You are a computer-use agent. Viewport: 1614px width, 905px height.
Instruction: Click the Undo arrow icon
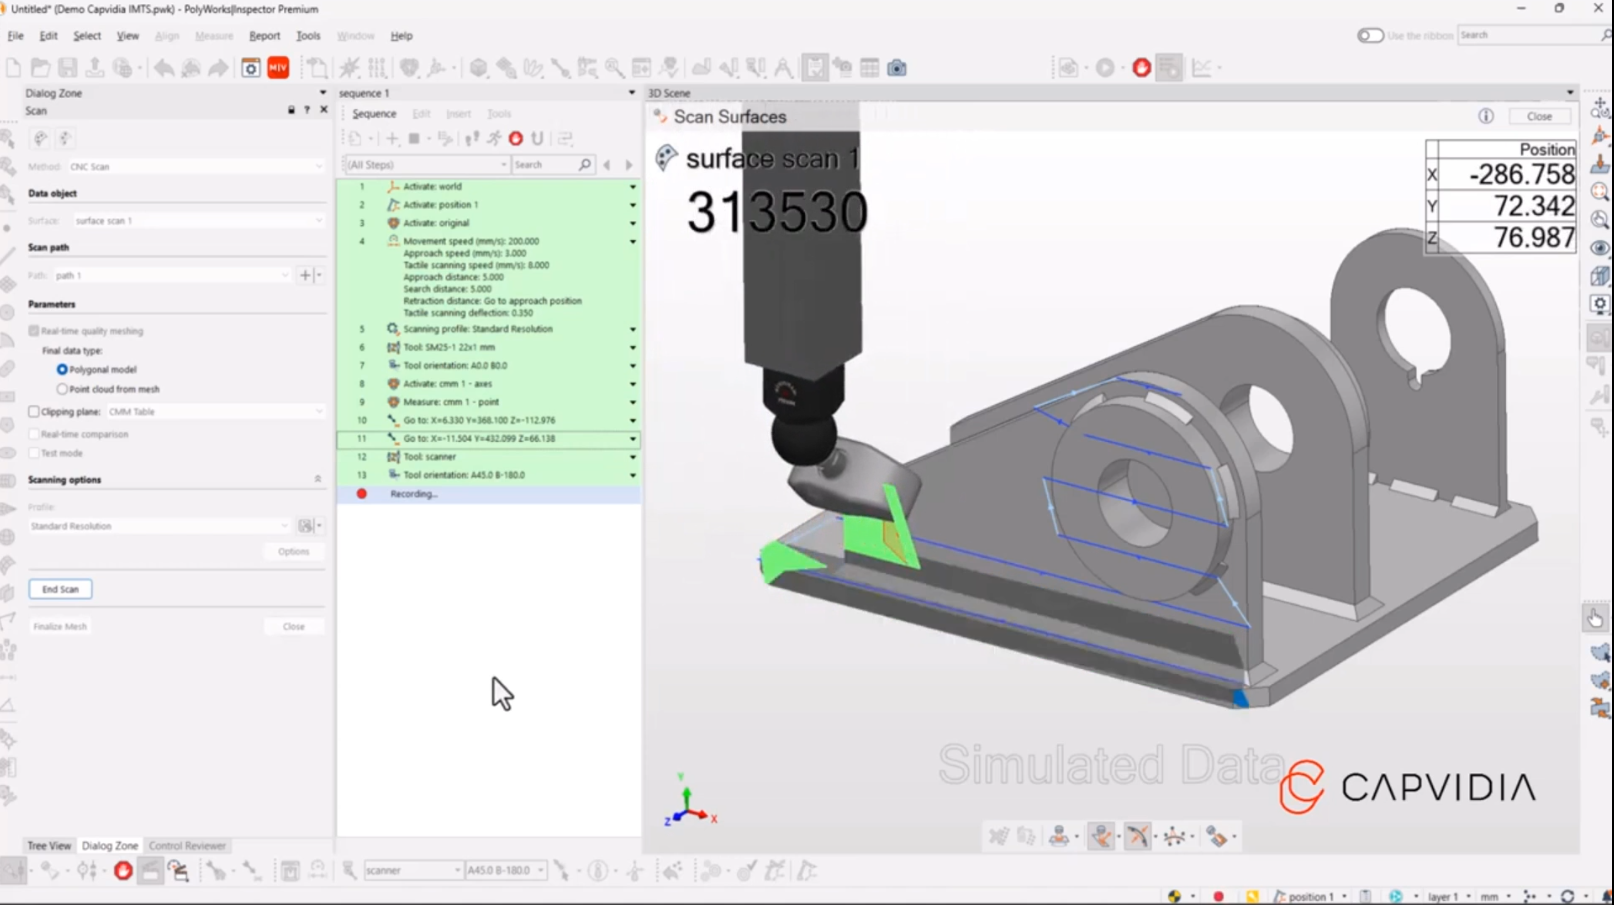click(163, 68)
